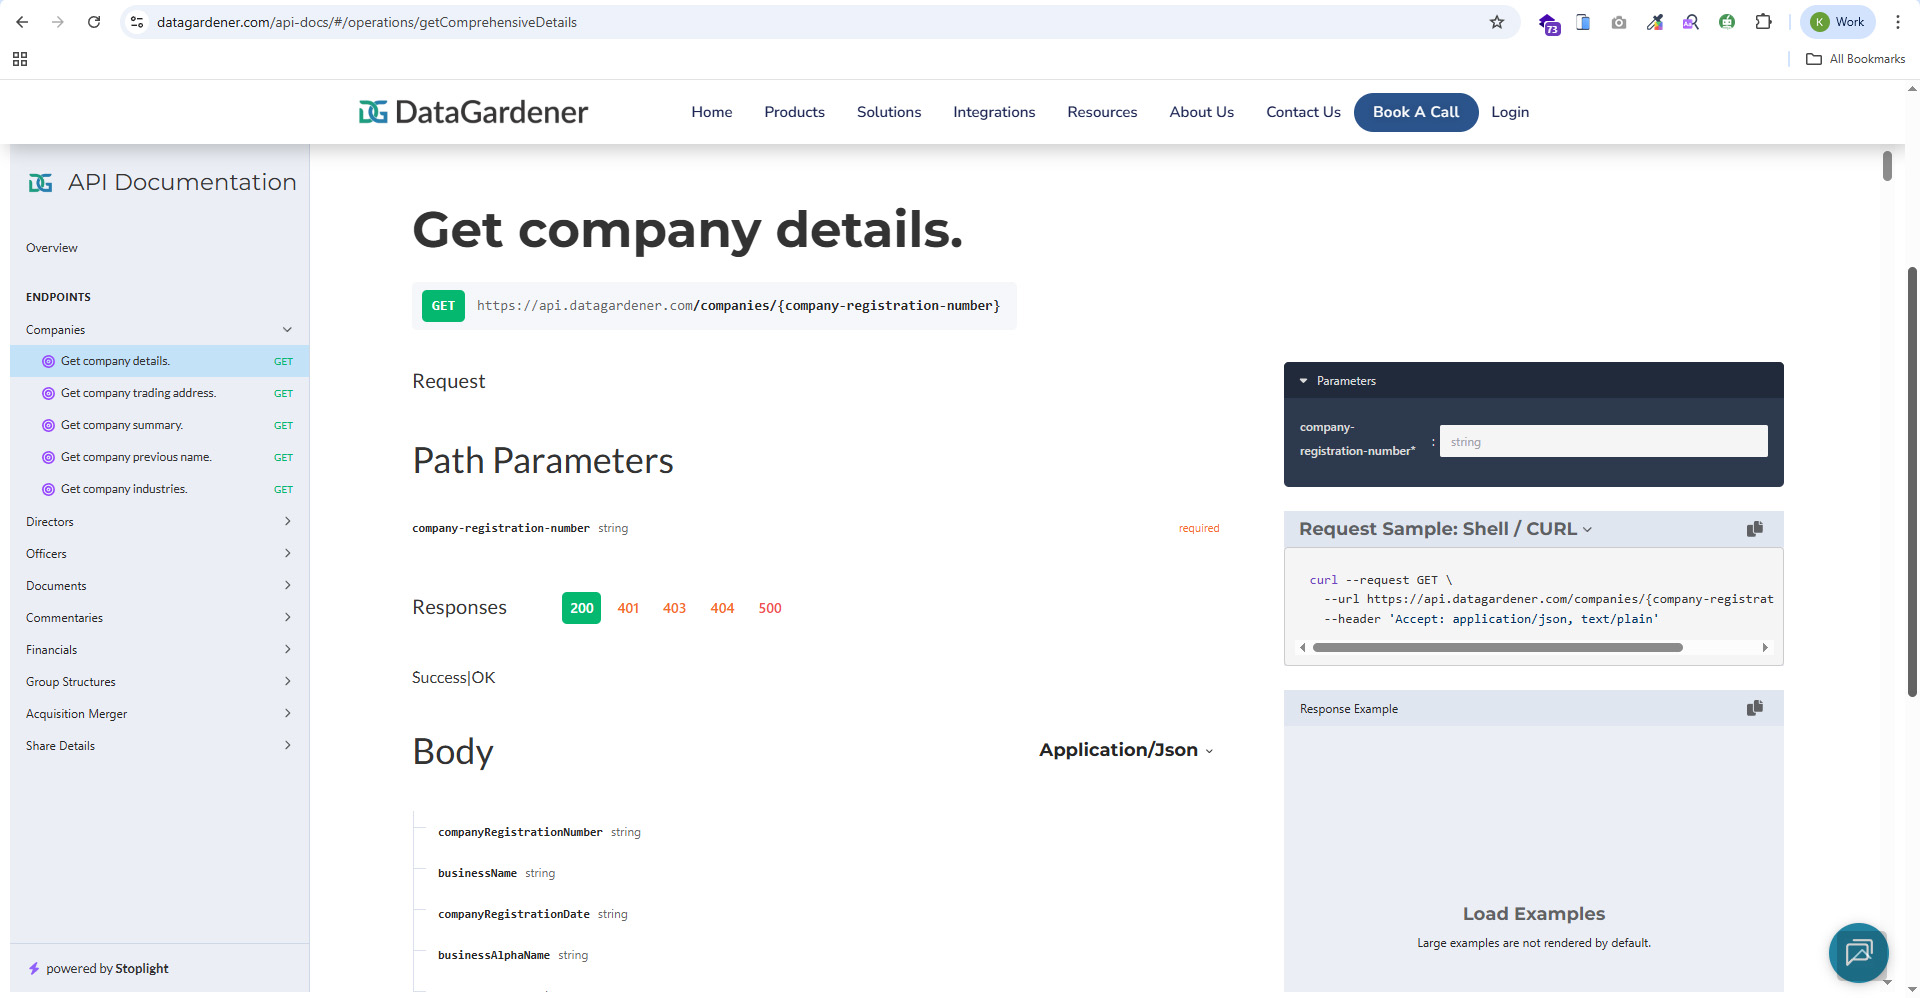The height and width of the screenshot is (998, 1920).
Task: Select the 500 response tab
Action: [770, 608]
